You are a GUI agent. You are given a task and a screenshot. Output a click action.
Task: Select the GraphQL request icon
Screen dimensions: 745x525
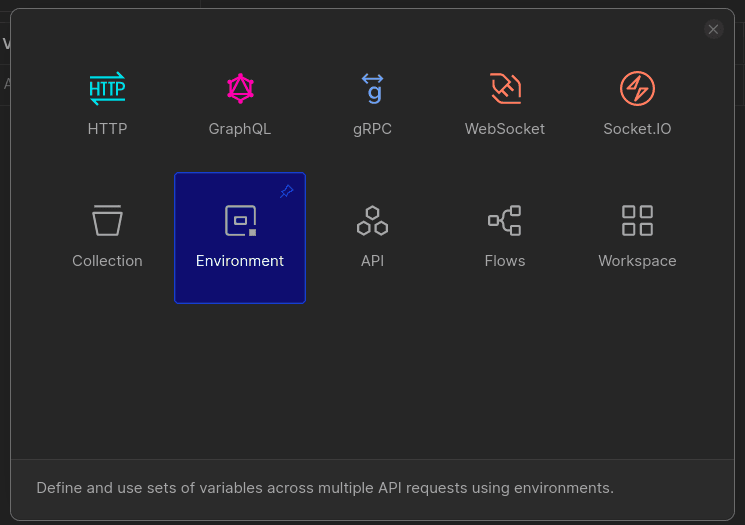point(240,88)
